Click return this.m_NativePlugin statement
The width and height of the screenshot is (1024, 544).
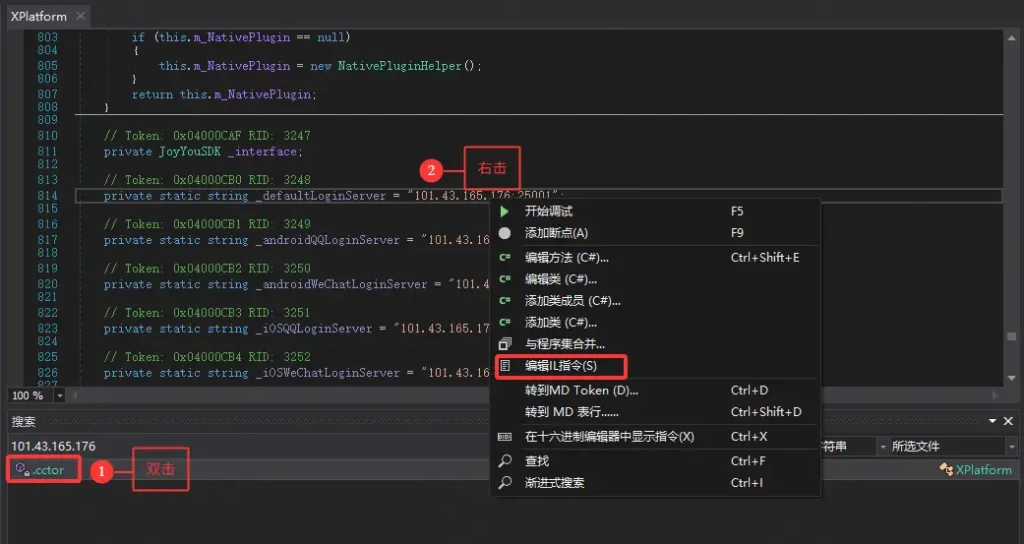[x=224, y=95]
